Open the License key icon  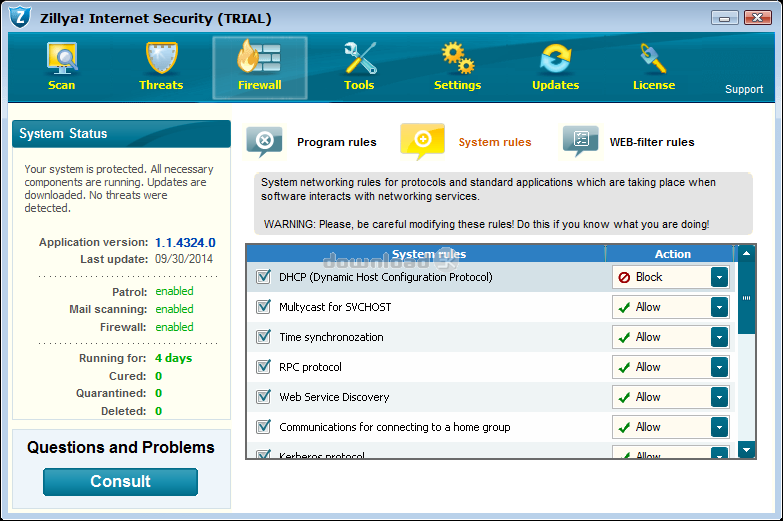click(x=653, y=58)
